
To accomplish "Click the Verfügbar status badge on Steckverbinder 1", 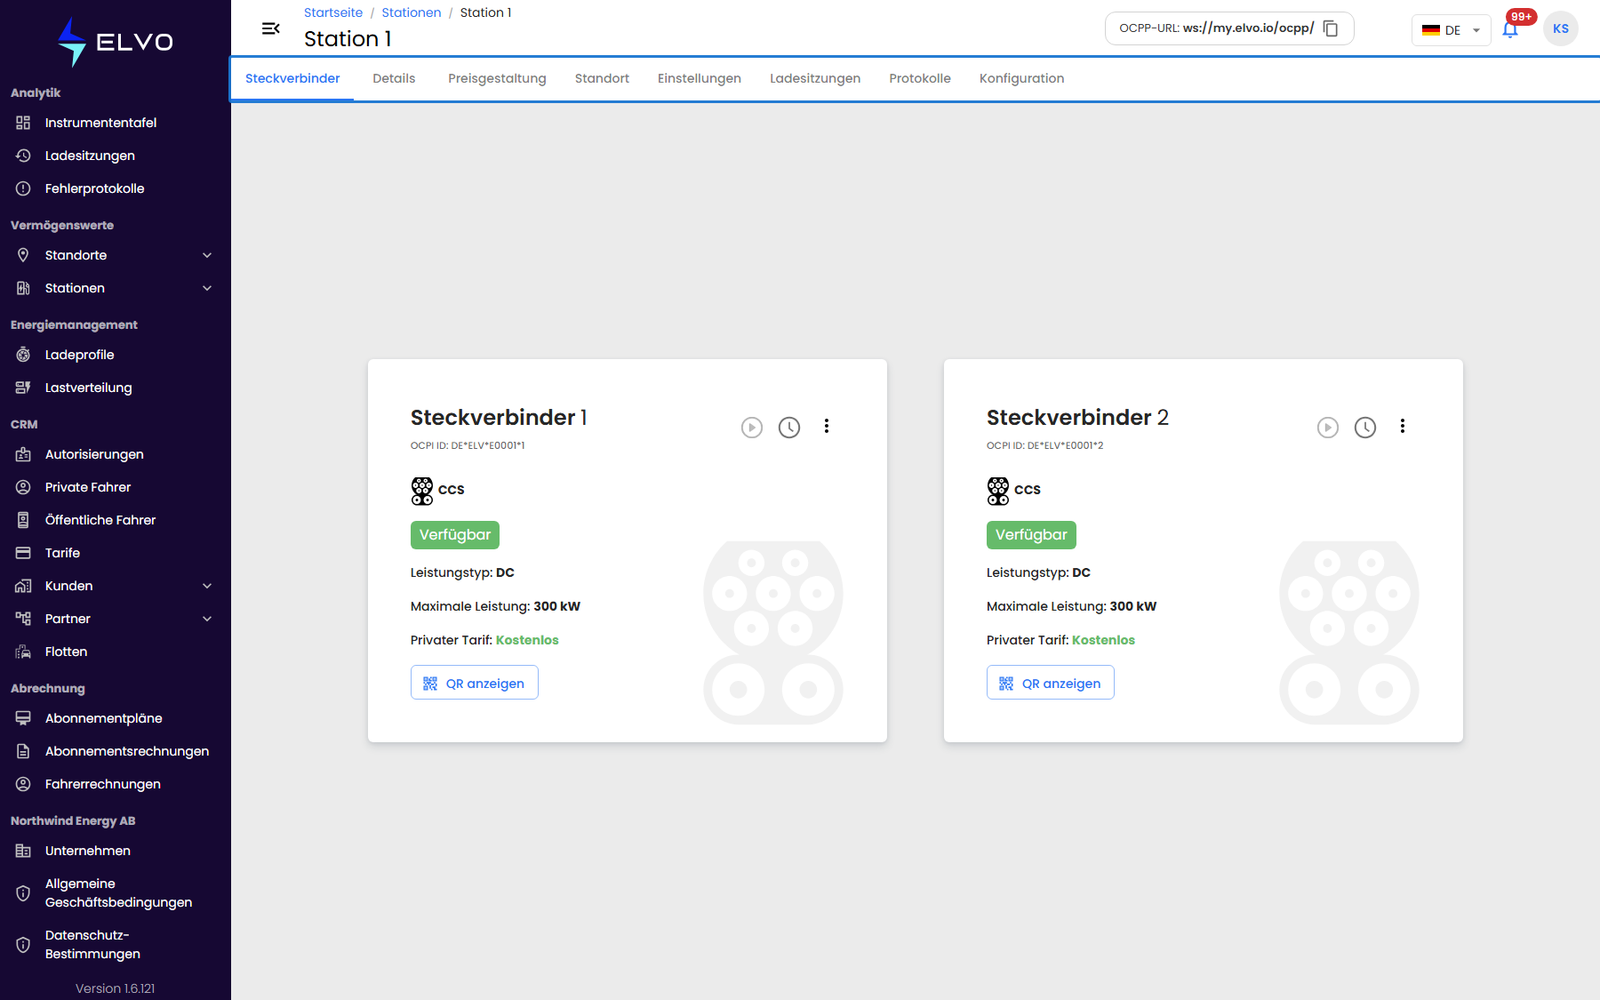I will click(x=455, y=535).
